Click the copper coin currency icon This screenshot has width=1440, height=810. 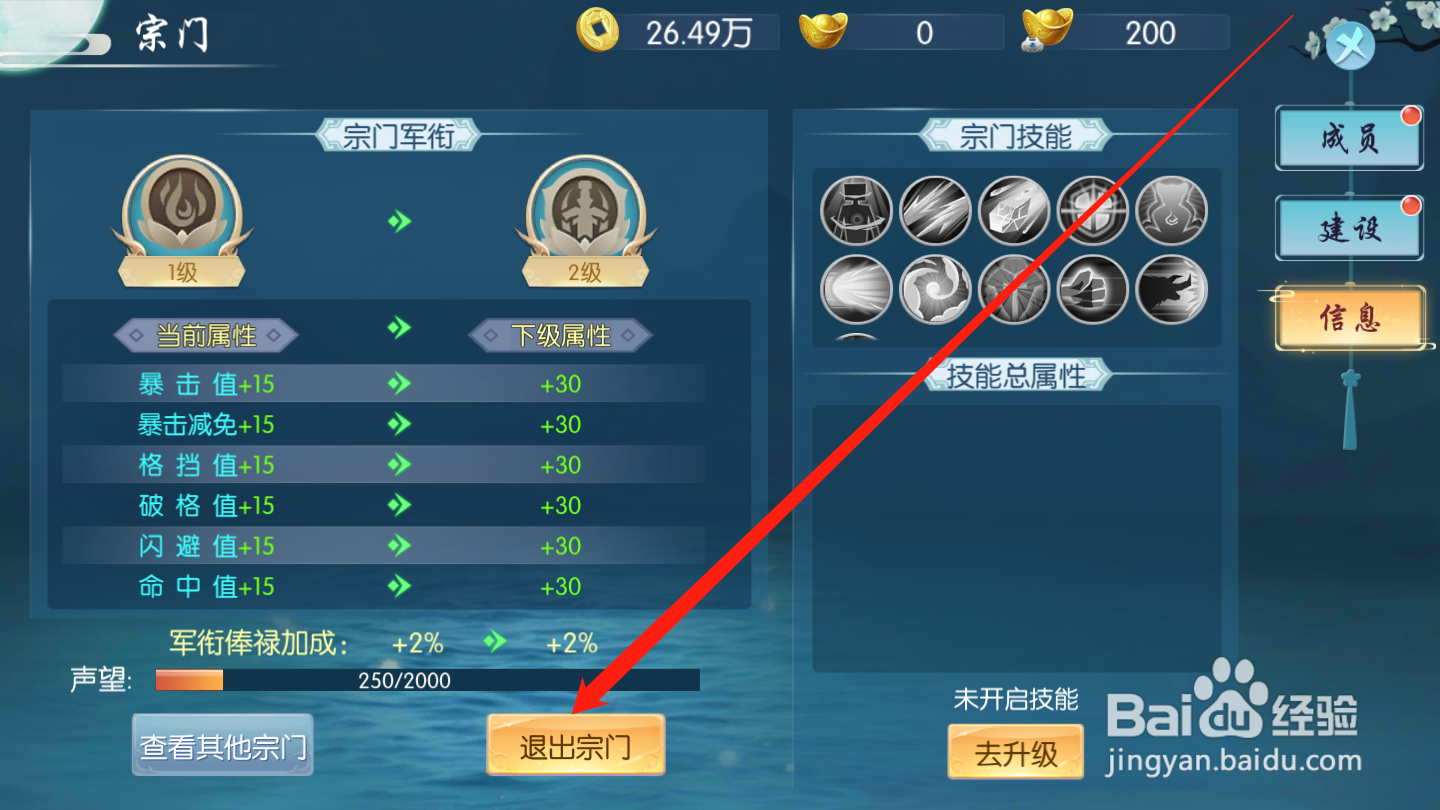(597, 31)
